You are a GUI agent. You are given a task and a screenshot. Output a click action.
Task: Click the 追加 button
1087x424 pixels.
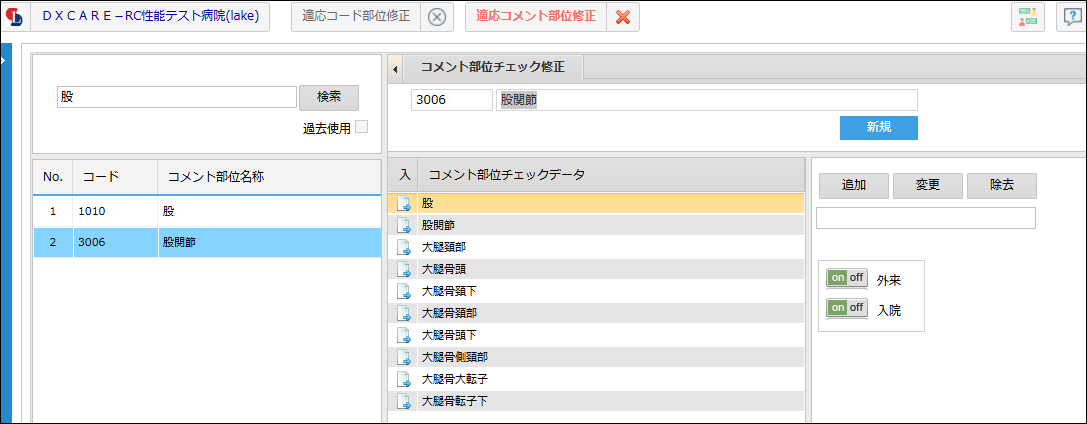pos(854,186)
